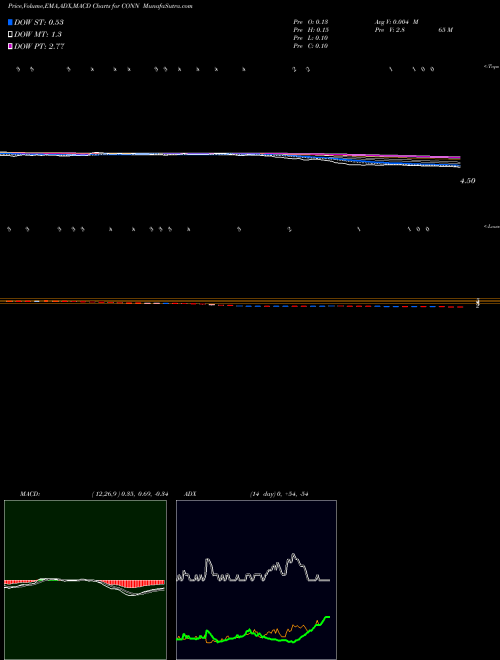Click the 'Avg V: 0.004 M' value
This screenshot has width=500, height=660.
pos(397,22)
